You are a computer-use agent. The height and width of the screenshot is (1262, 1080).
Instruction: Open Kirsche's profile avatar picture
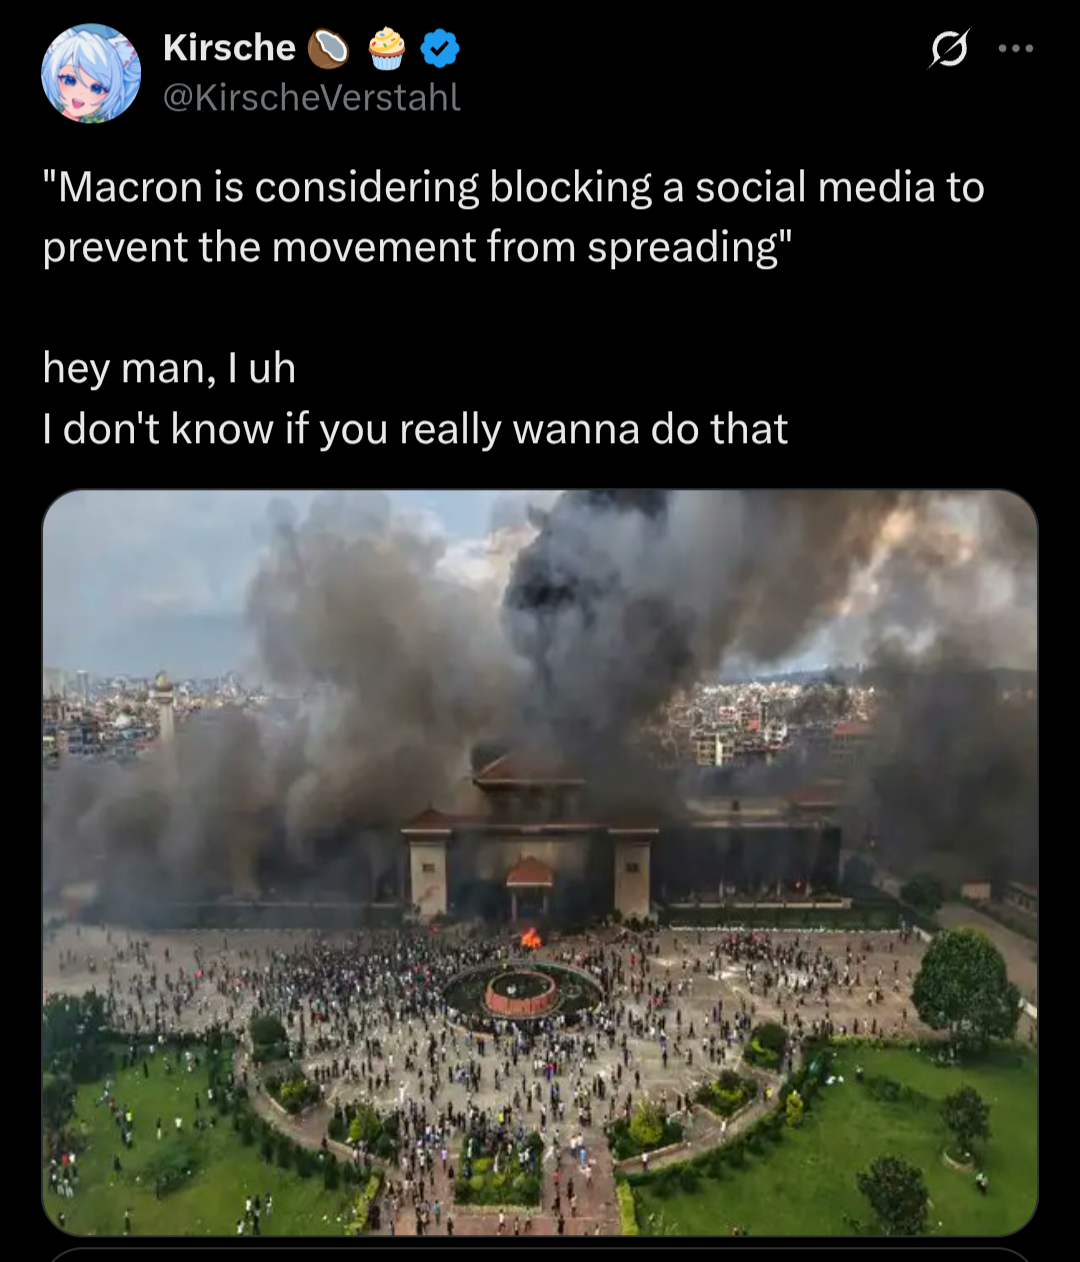pos(91,73)
